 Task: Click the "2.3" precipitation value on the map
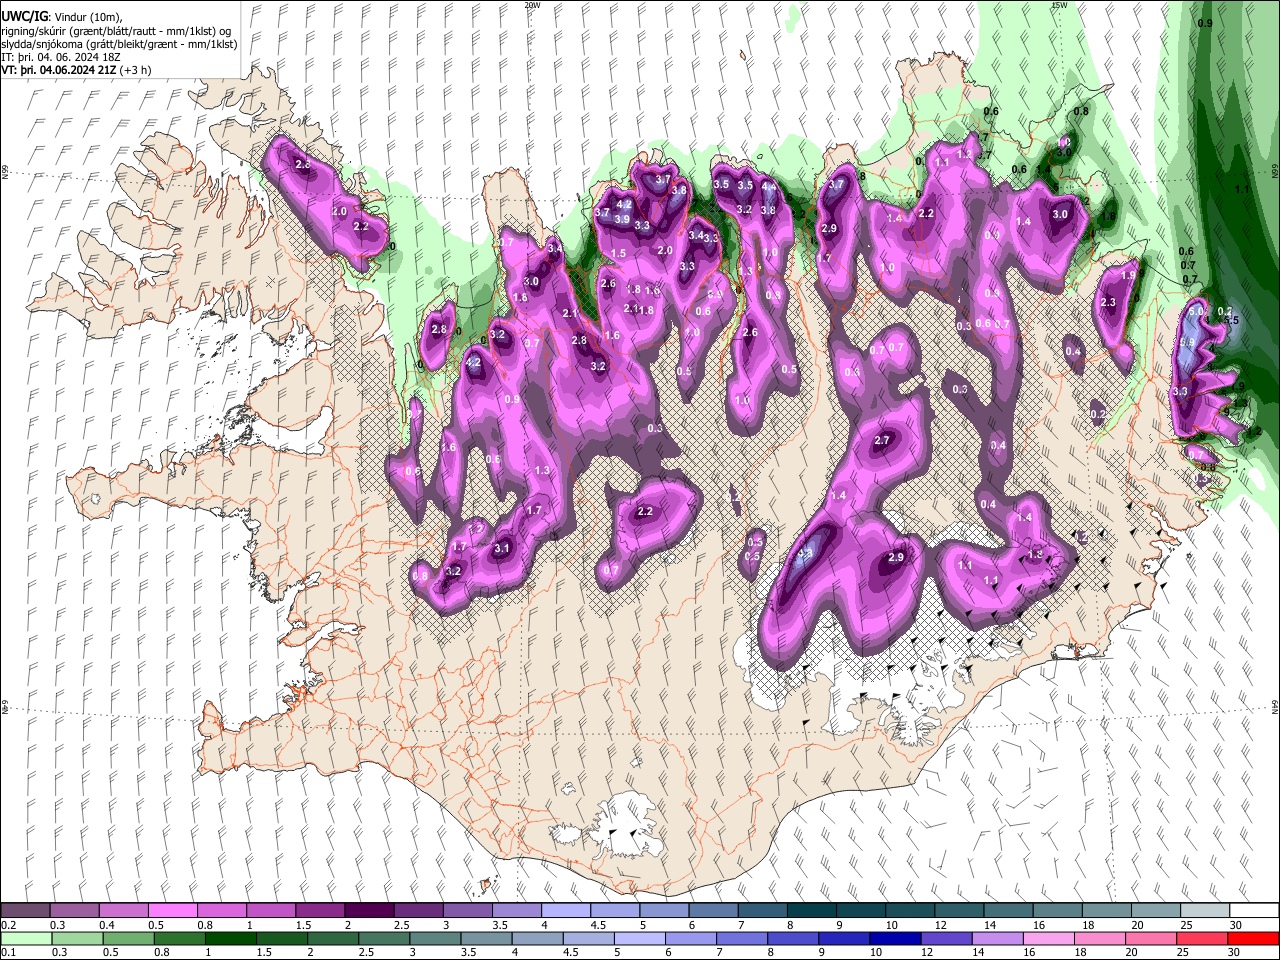point(1108,302)
